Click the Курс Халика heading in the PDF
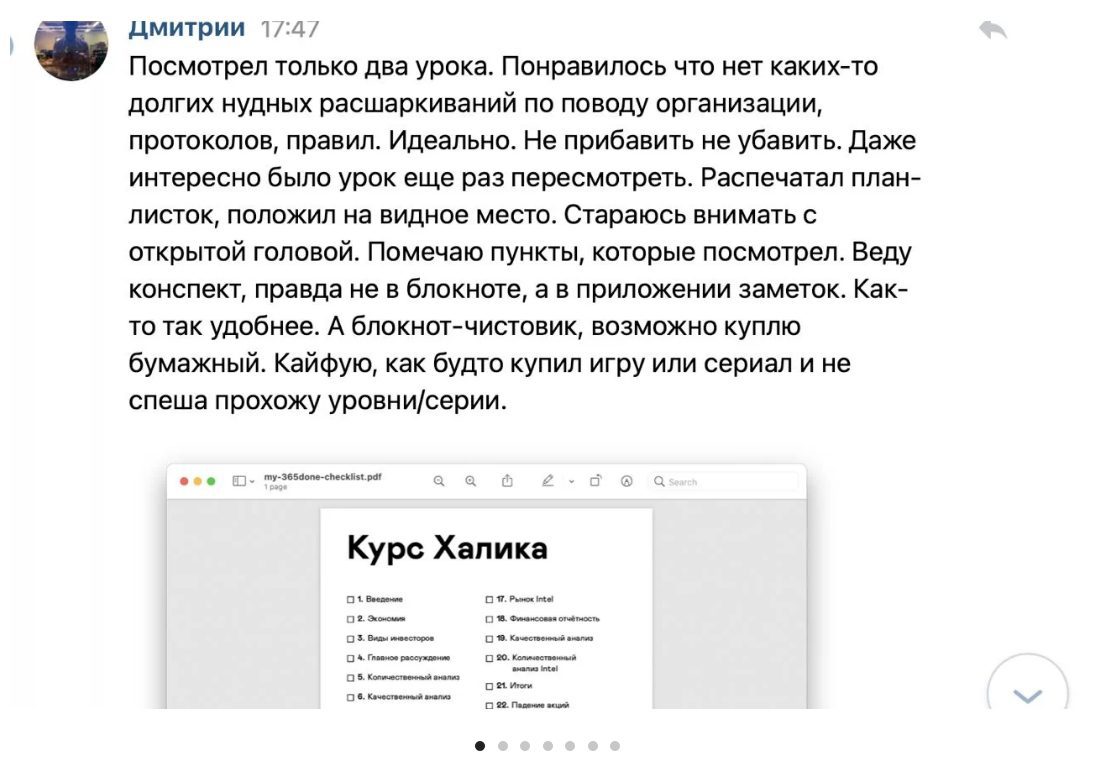The image size is (1108, 758). pos(447,548)
